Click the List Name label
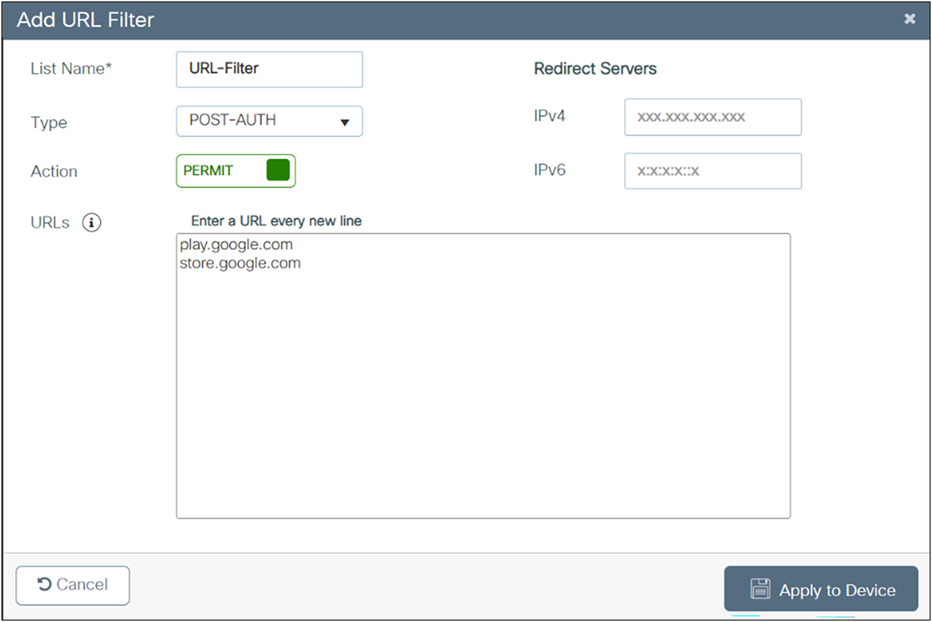Image resolution: width=932 pixels, height=622 pixels. [71, 69]
